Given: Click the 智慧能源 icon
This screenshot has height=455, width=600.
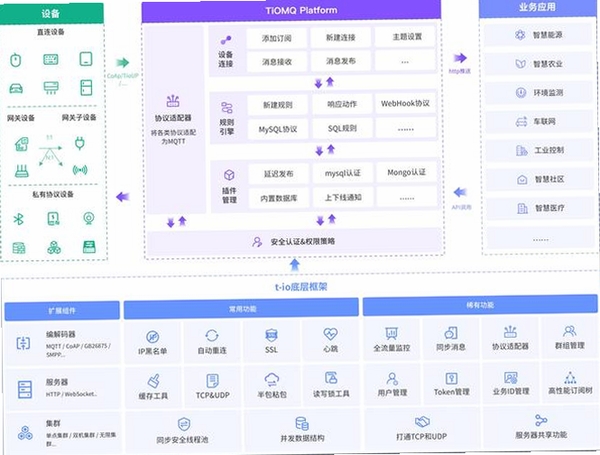Looking at the screenshot, I should coord(520,35).
